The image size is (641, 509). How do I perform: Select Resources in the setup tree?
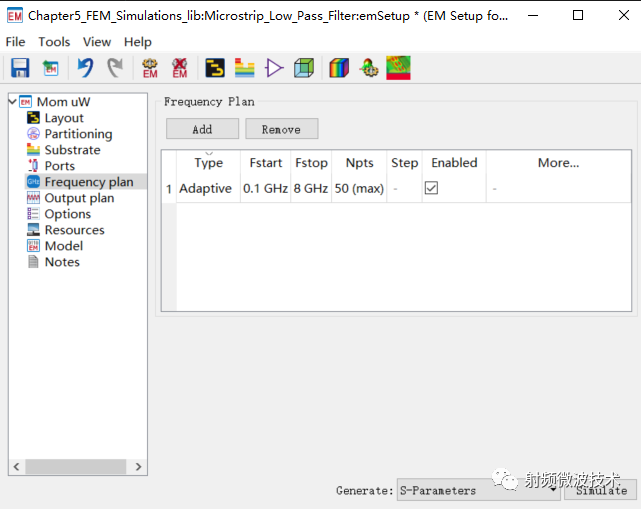(74, 230)
